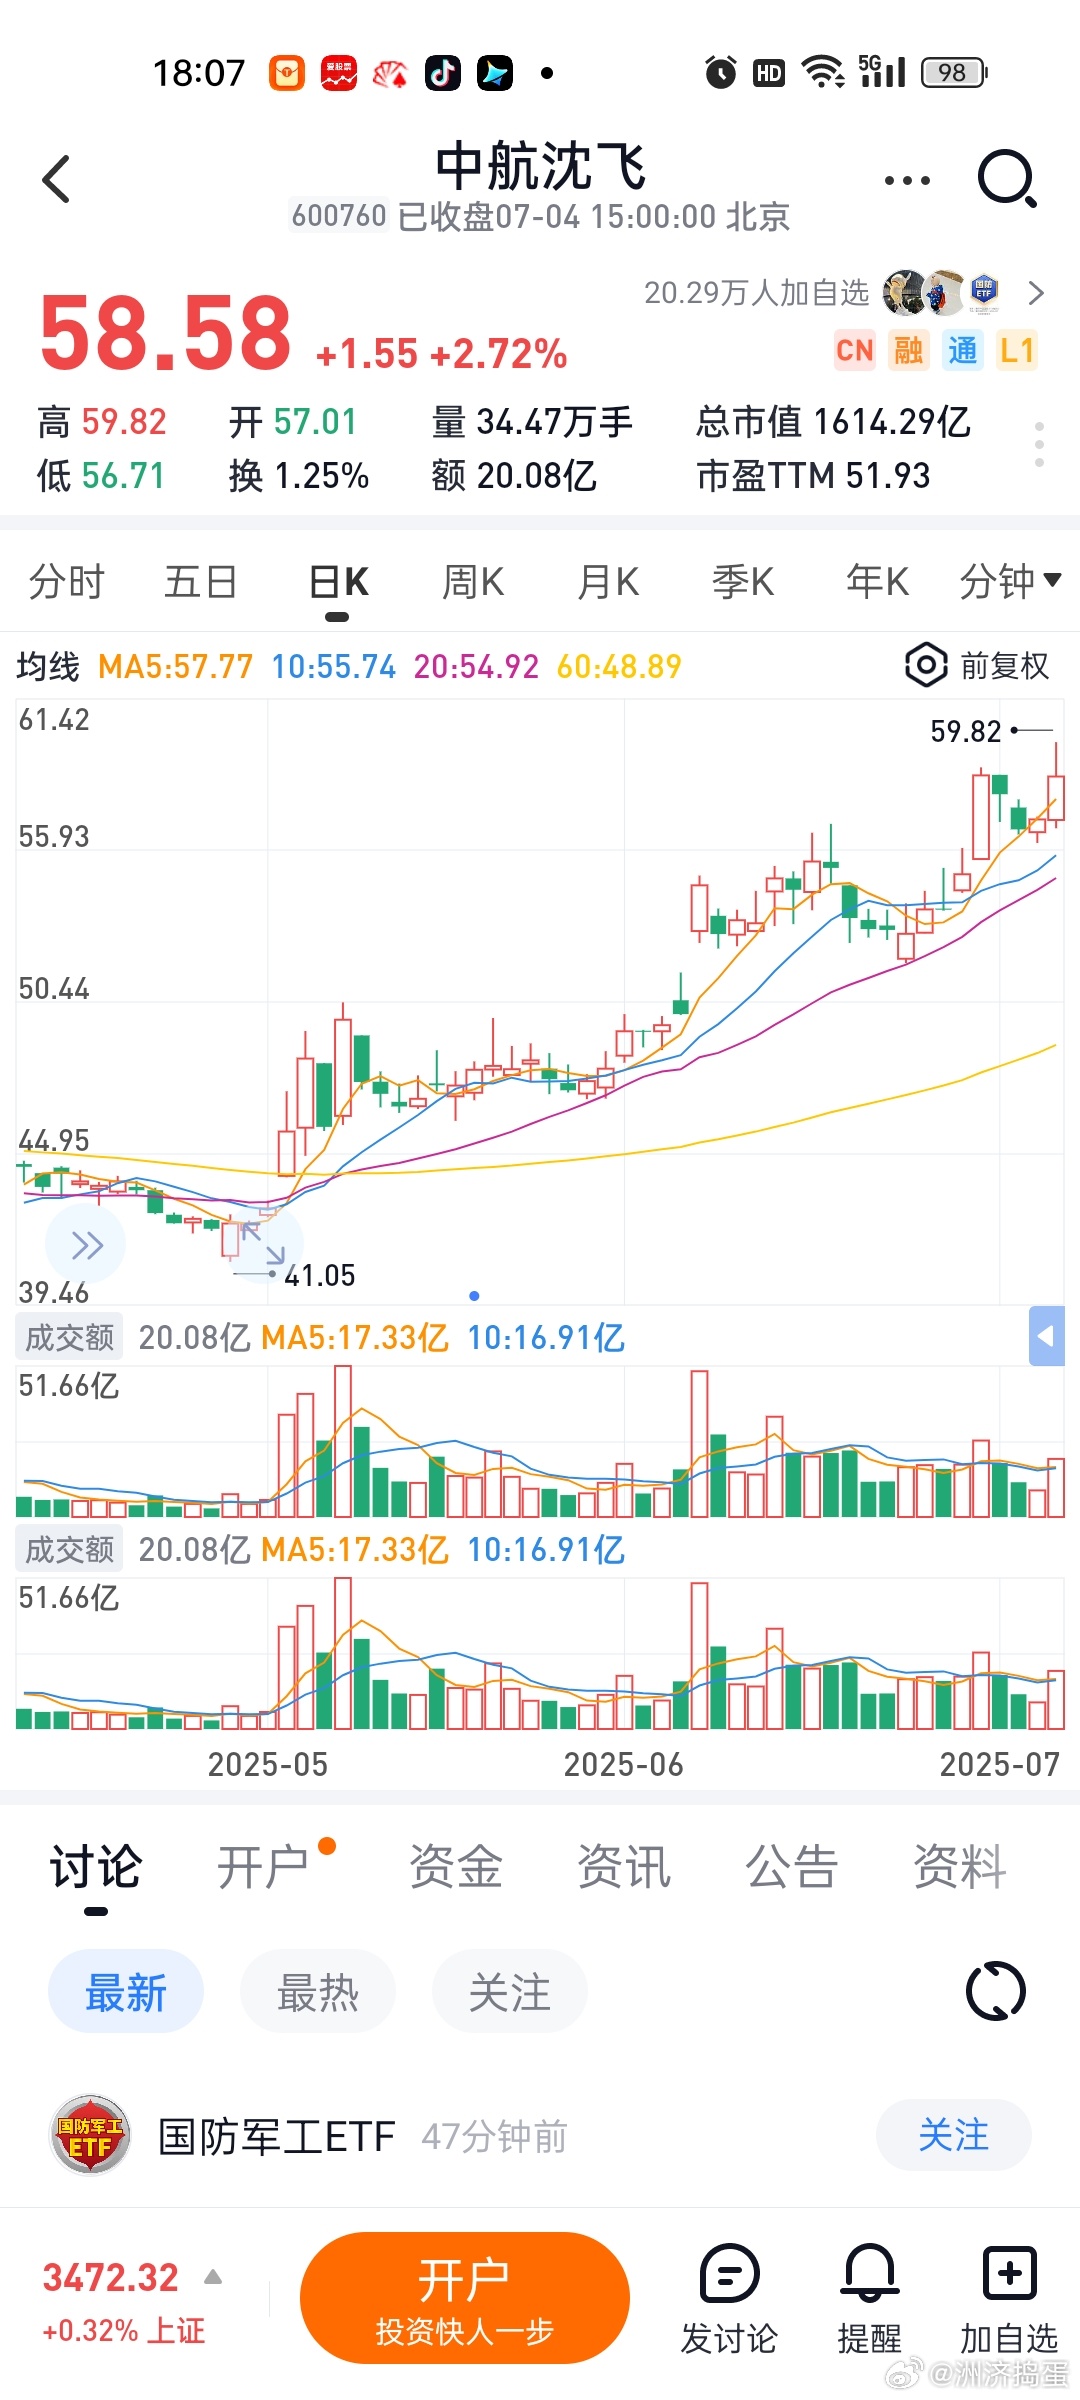Screen dimensions: 1080x2400
Task: Refresh the discussion list
Action: [x=996, y=1992]
